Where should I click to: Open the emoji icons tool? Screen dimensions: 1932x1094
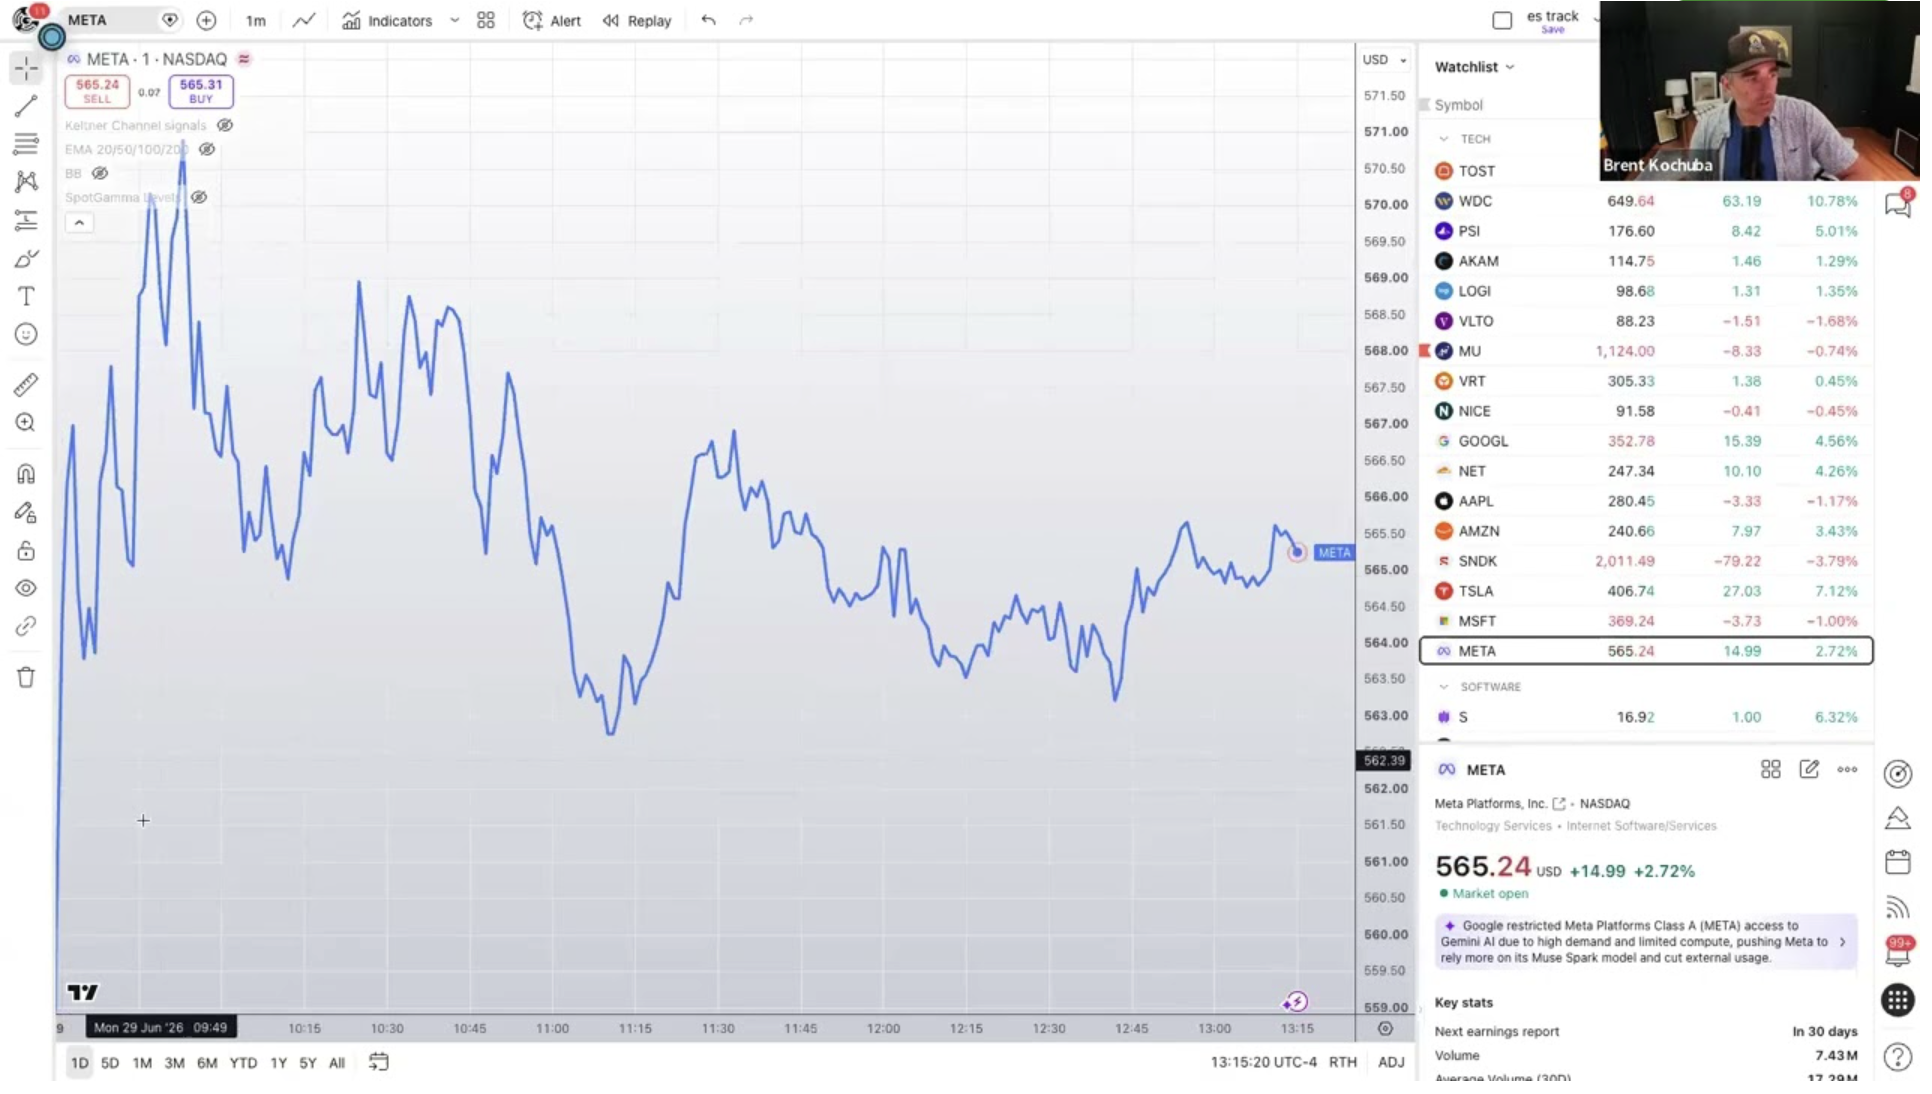[x=26, y=334]
